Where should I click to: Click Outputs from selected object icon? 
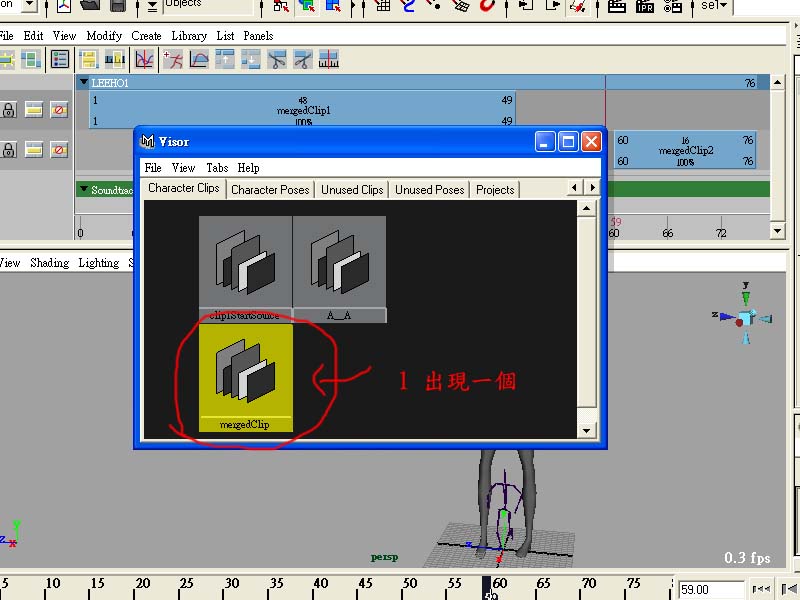tap(552, 6)
